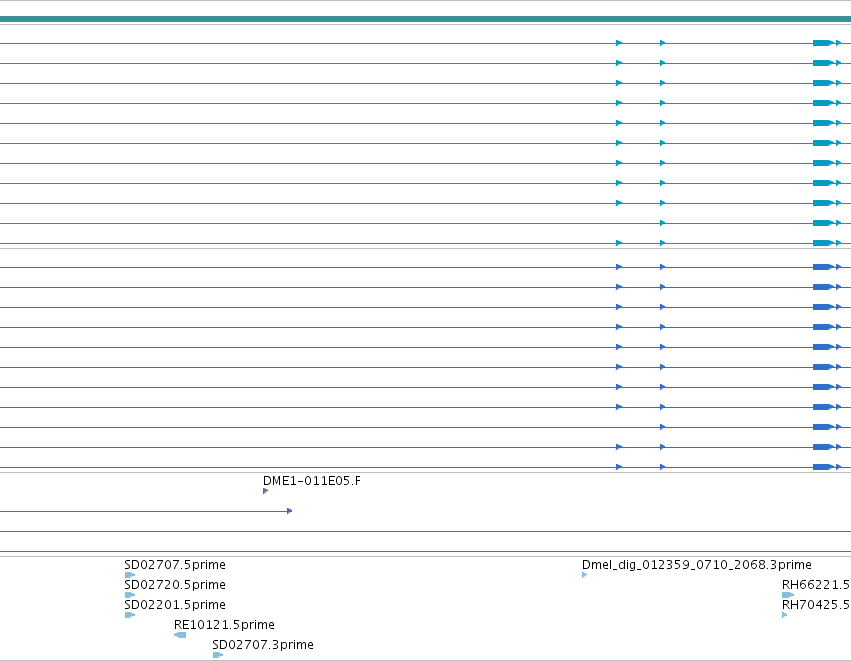Select the DME1-011E05.F feature label
Viewport: 851px width, 661px height.
312,481
